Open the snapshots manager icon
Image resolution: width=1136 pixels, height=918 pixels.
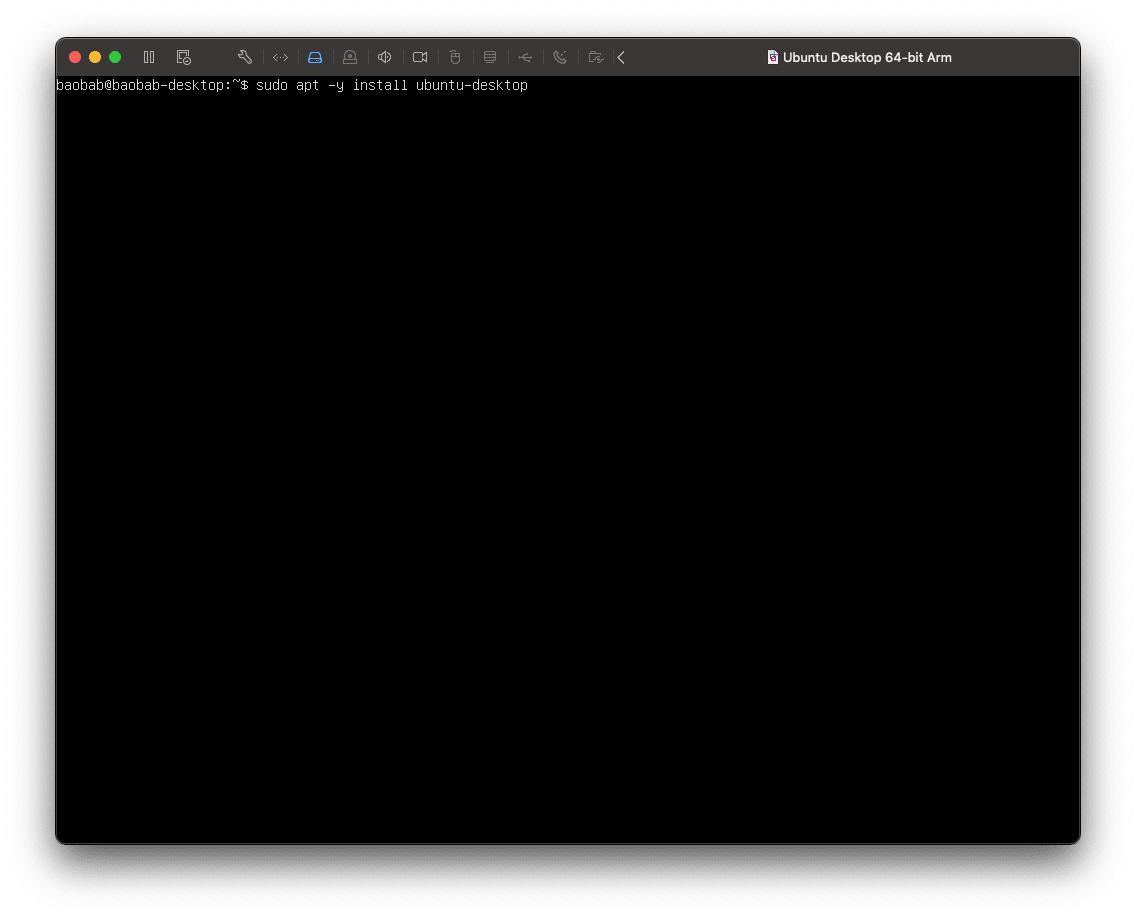click(x=183, y=57)
